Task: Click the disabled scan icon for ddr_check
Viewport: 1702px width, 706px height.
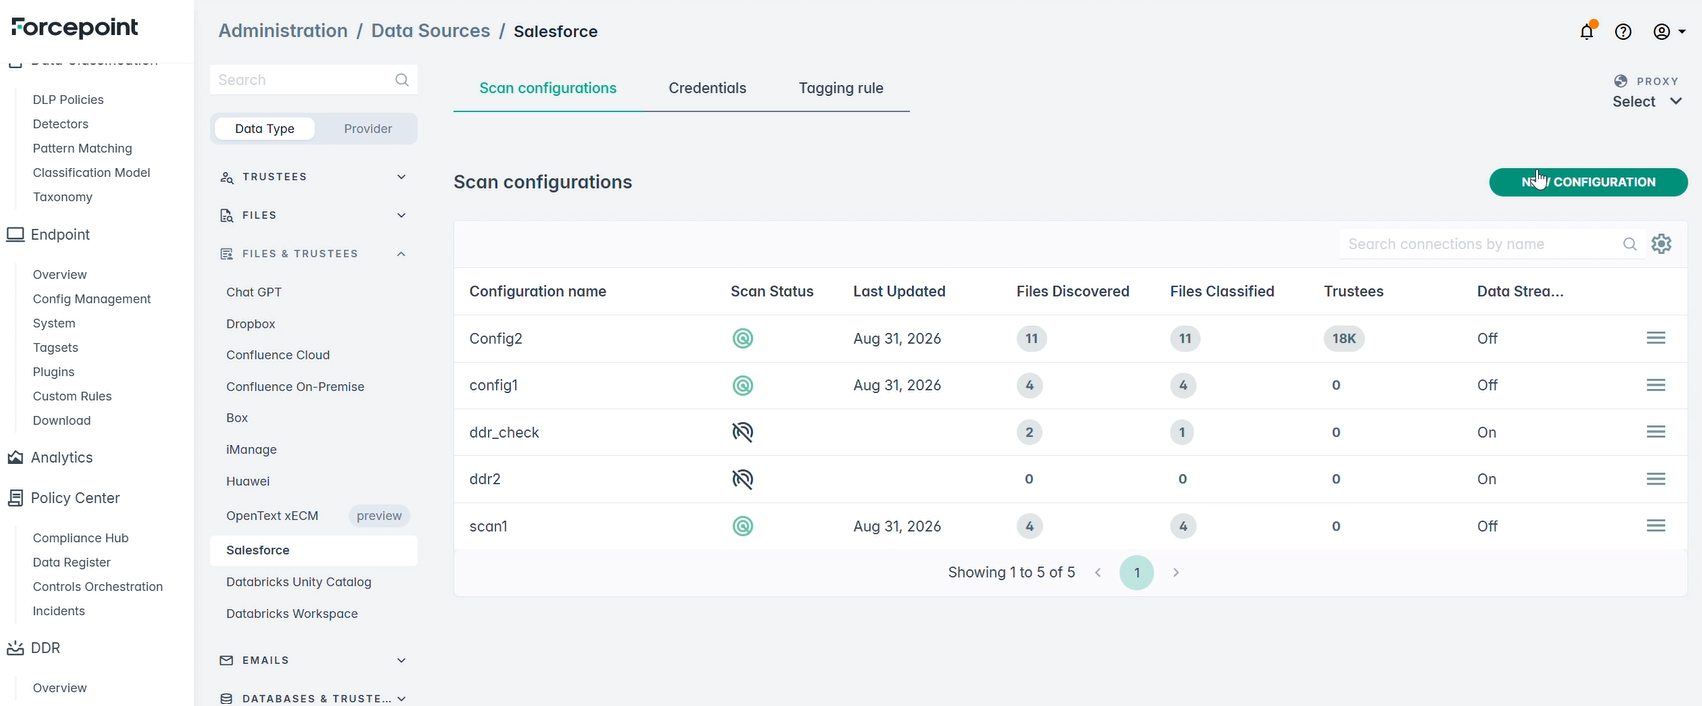Action: pos(743,432)
